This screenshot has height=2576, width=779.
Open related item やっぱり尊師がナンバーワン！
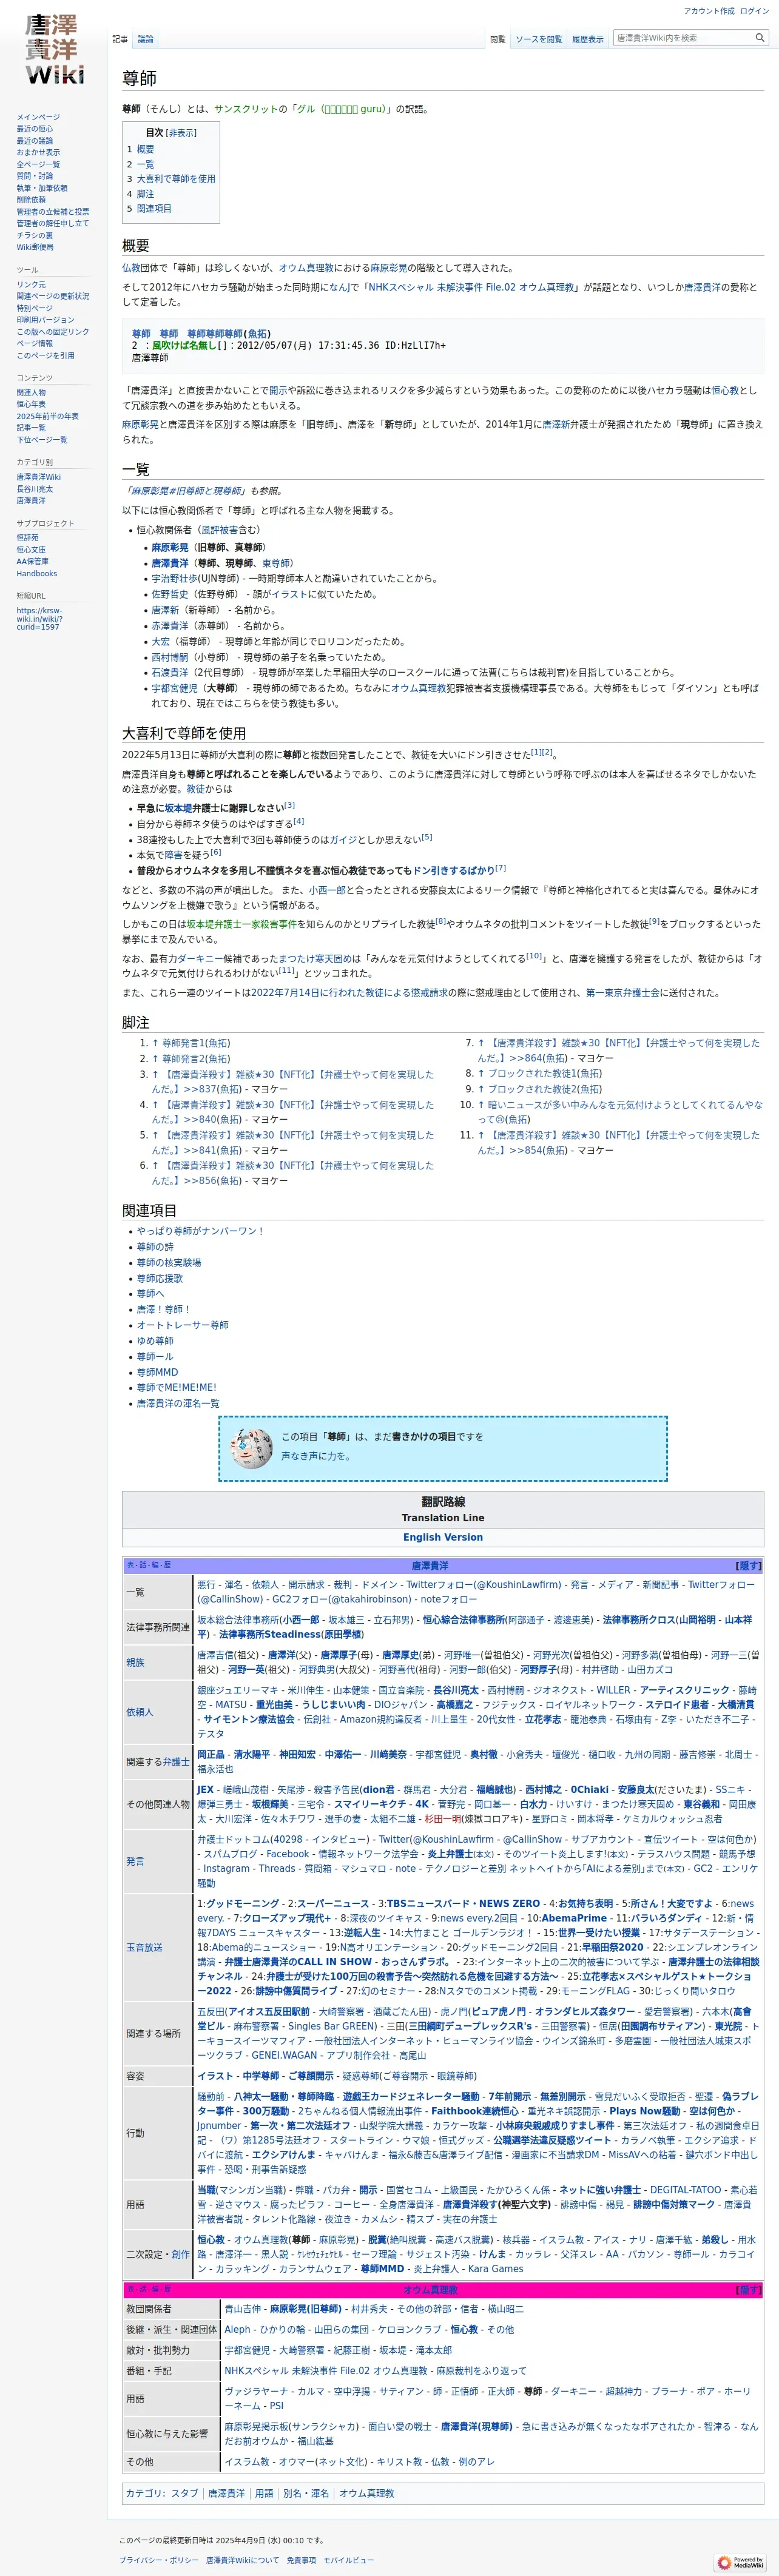point(201,1231)
